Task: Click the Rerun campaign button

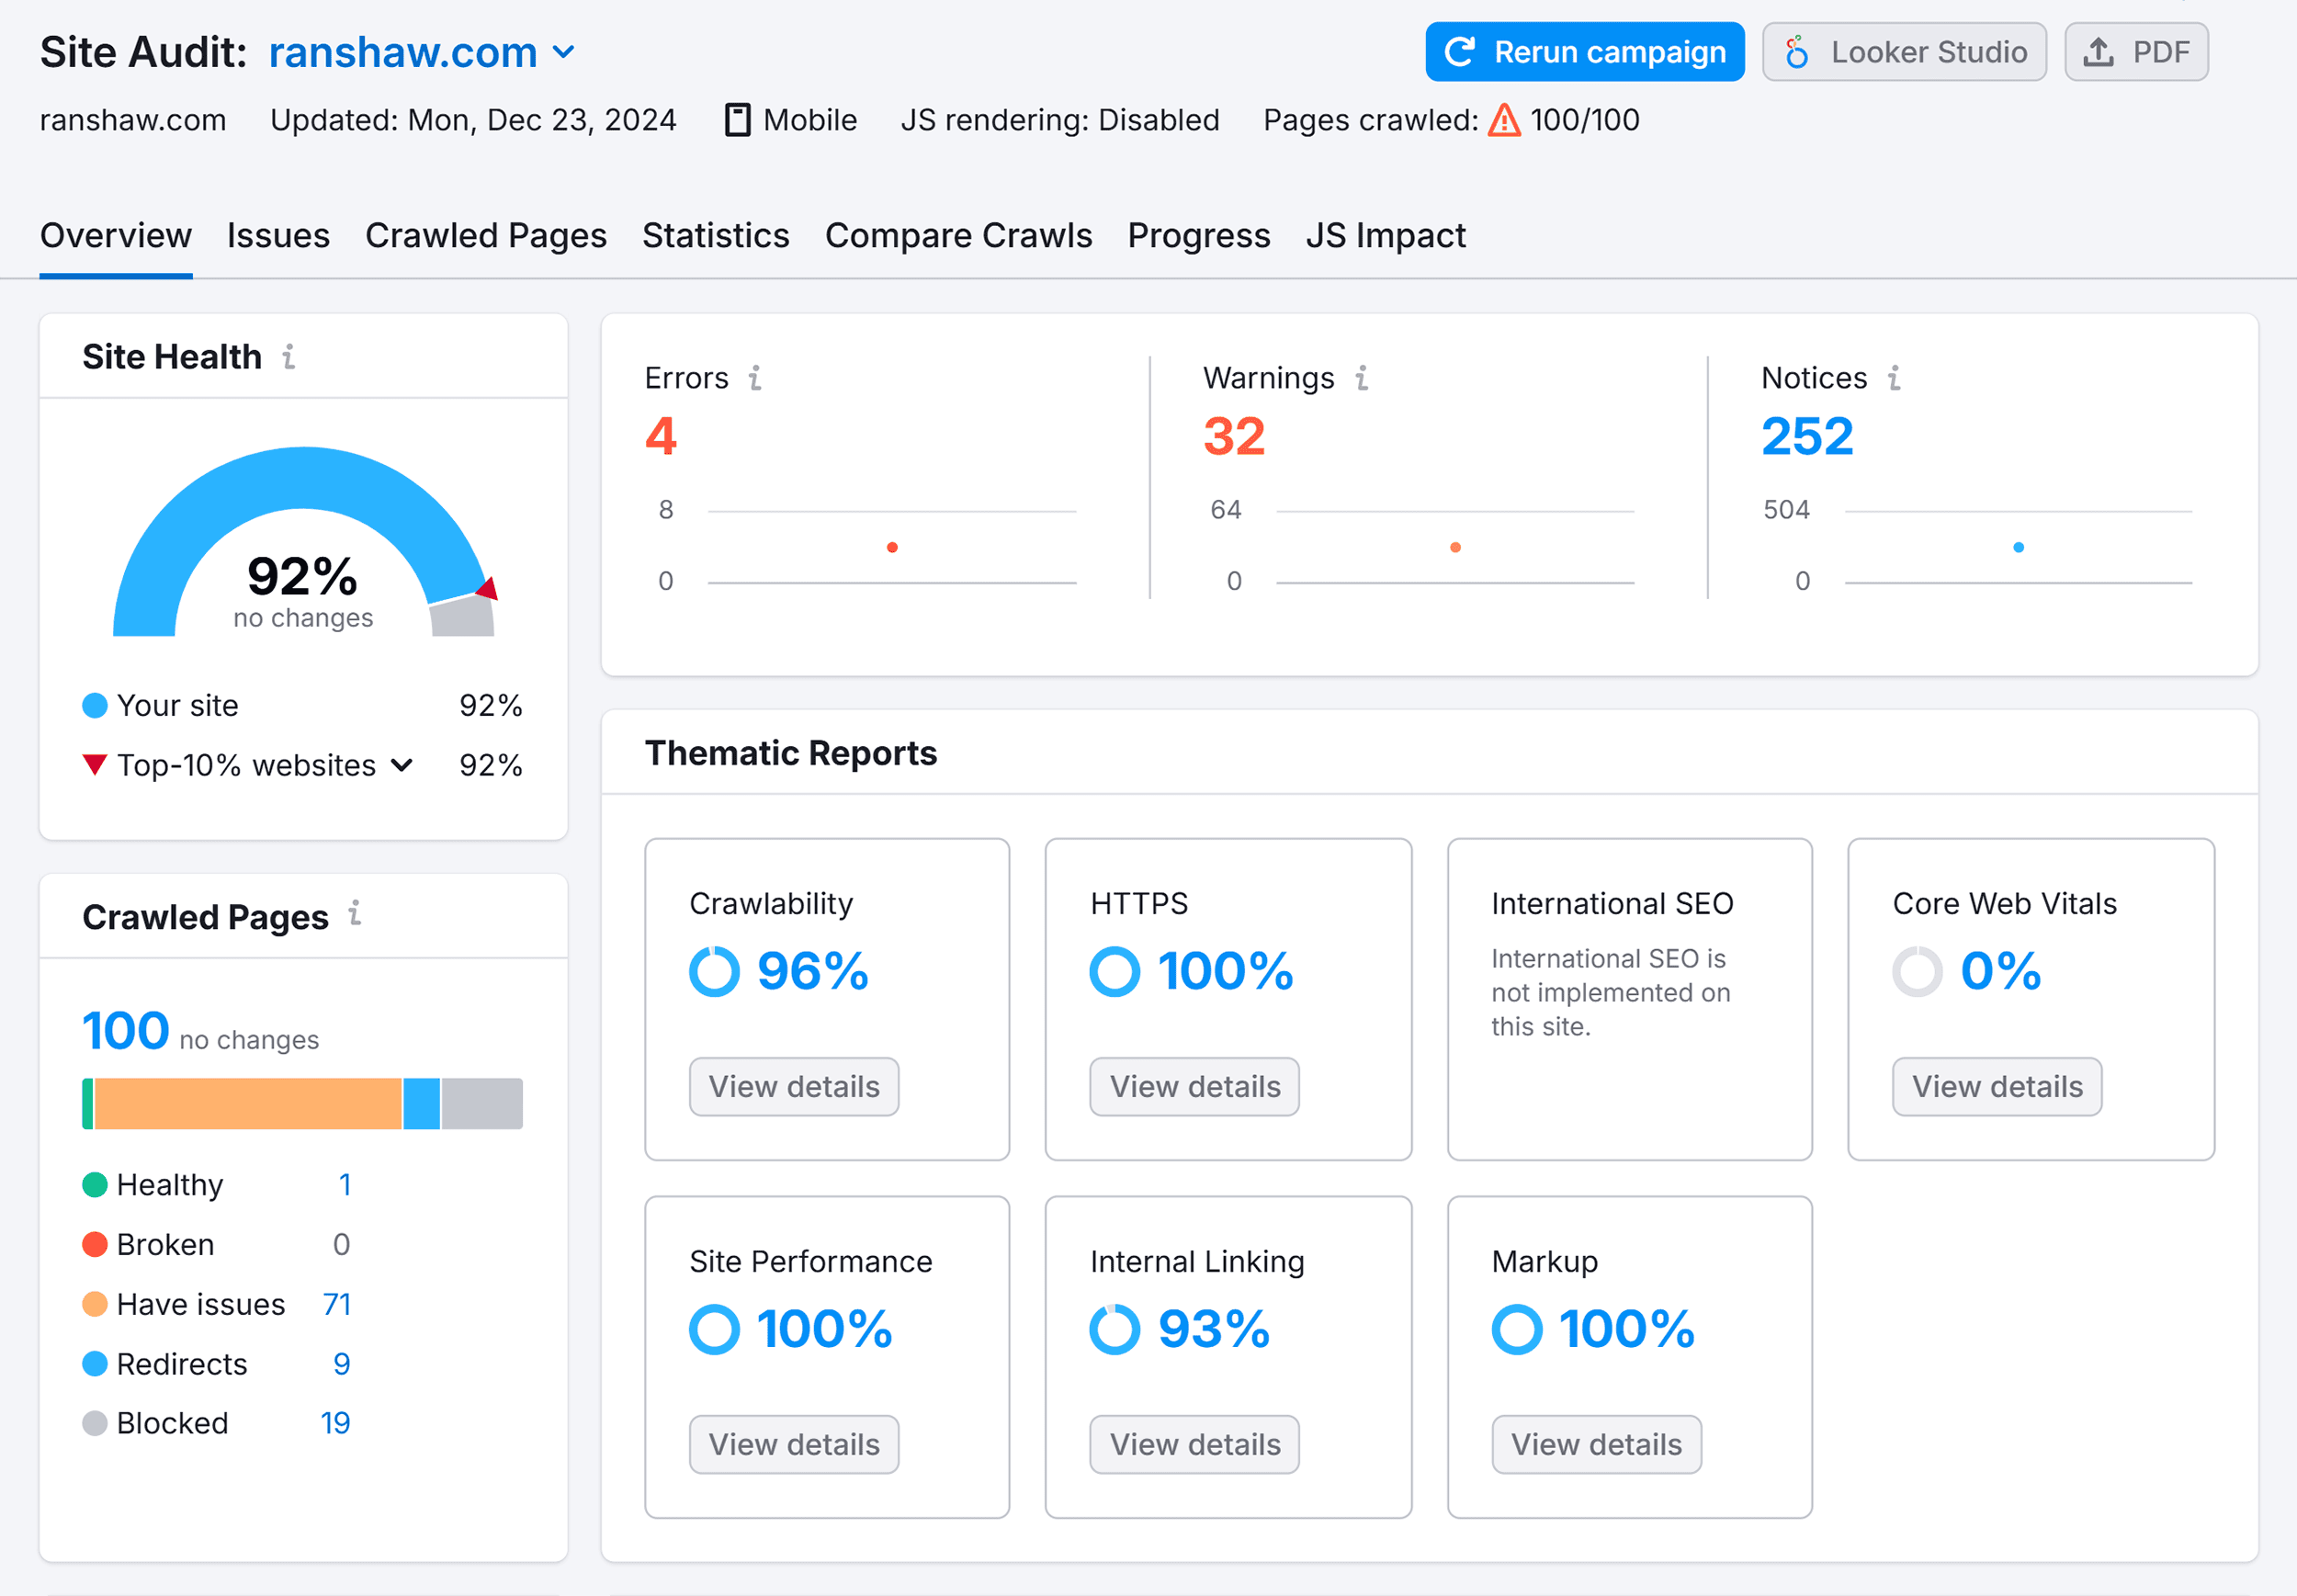Action: [x=1583, y=51]
